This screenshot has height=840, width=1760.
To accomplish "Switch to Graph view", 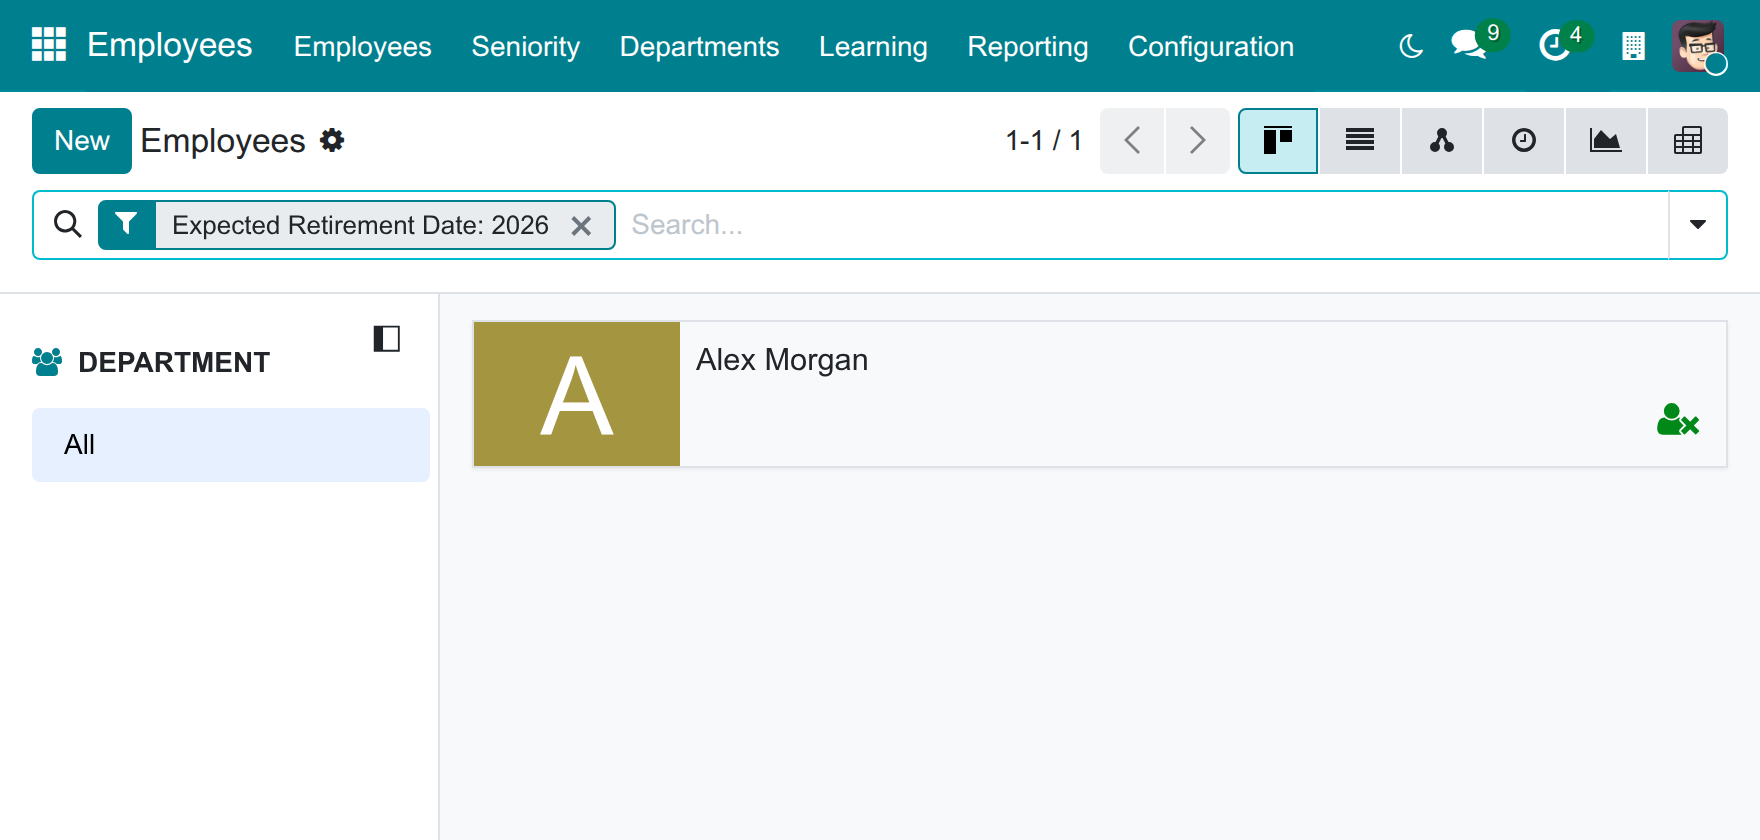I will pyautogui.click(x=1606, y=141).
